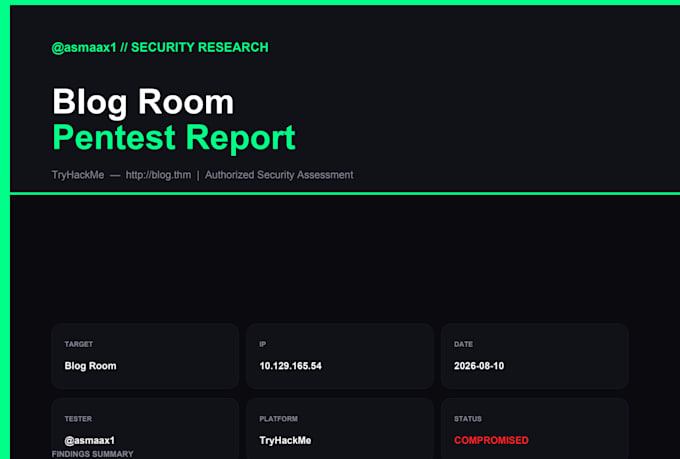Click the 'STATUS' card label
This screenshot has height=459, width=680.
click(468, 419)
